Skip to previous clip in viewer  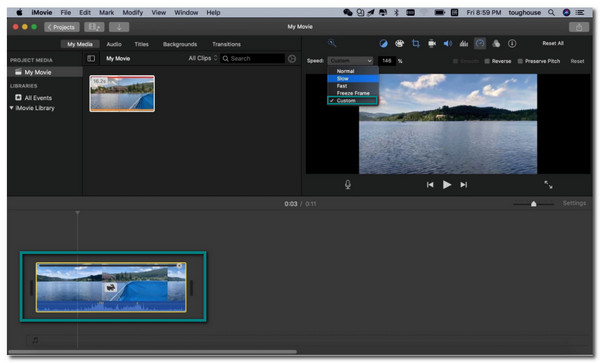click(430, 185)
